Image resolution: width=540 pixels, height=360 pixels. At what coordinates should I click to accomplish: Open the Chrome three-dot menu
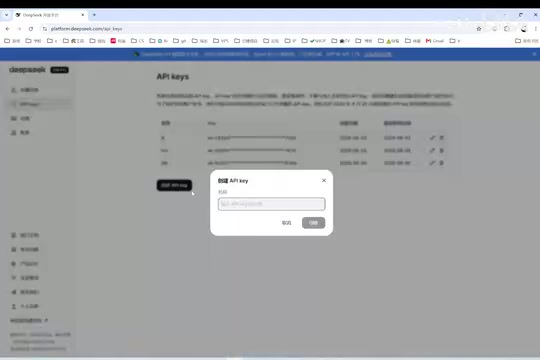[536, 29]
